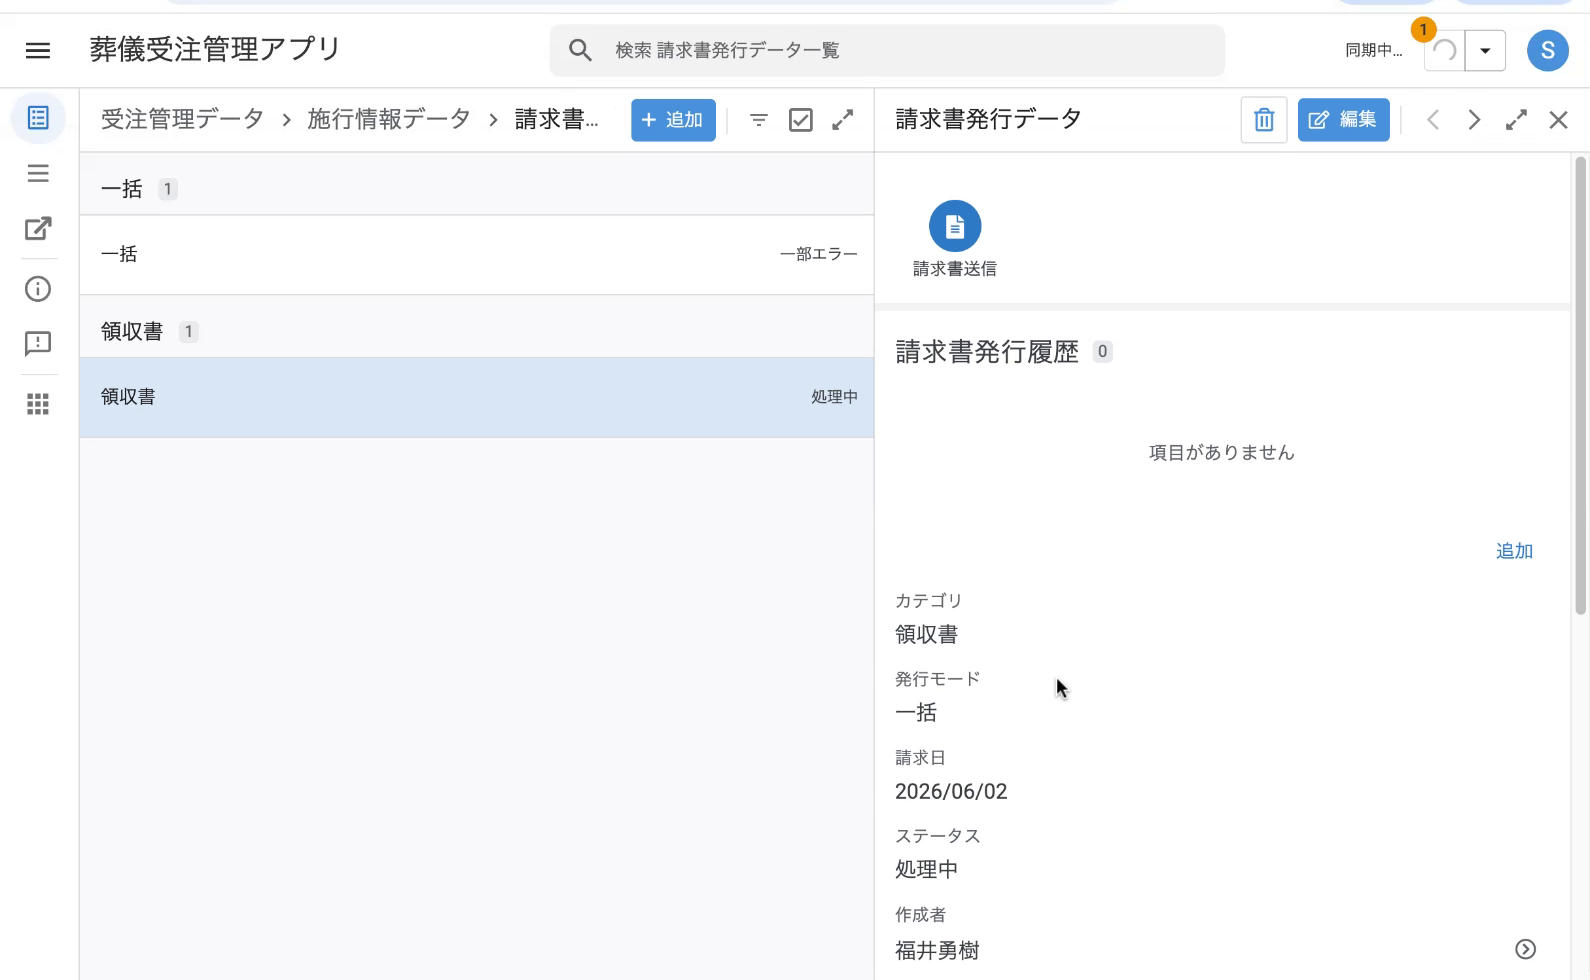Open the list filter icon
Viewport: 1590px width, 980px height.
pyautogui.click(x=759, y=120)
